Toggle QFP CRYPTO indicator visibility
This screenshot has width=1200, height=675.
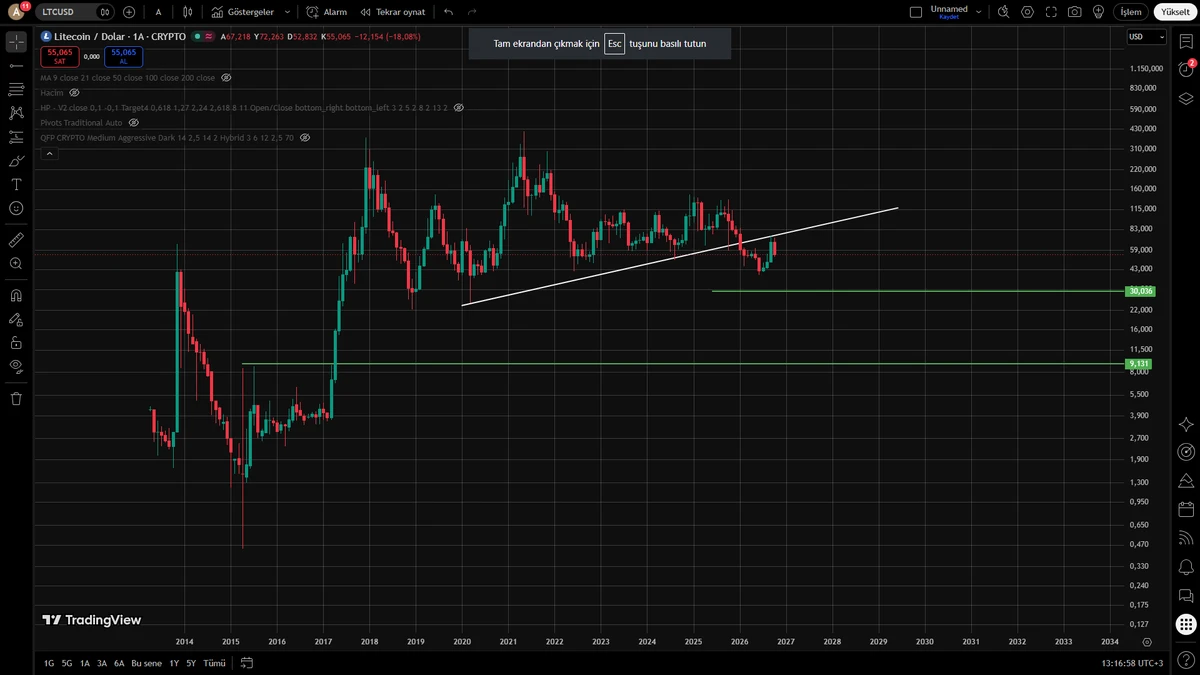click(x=304, y=137)
